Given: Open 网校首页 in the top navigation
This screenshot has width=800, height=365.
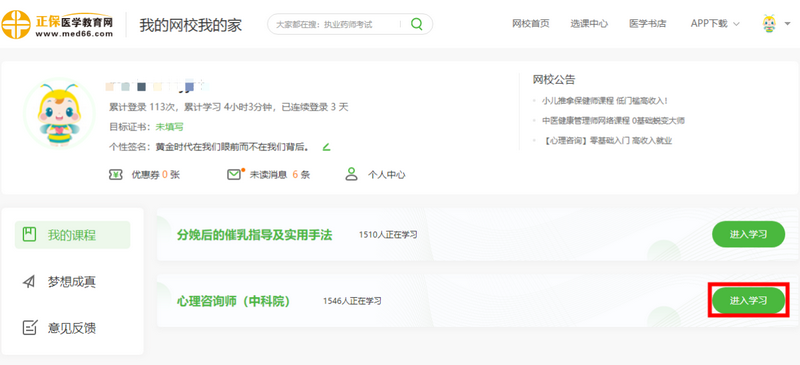Looking at the screenshot, I should click(x=531, y=23).
